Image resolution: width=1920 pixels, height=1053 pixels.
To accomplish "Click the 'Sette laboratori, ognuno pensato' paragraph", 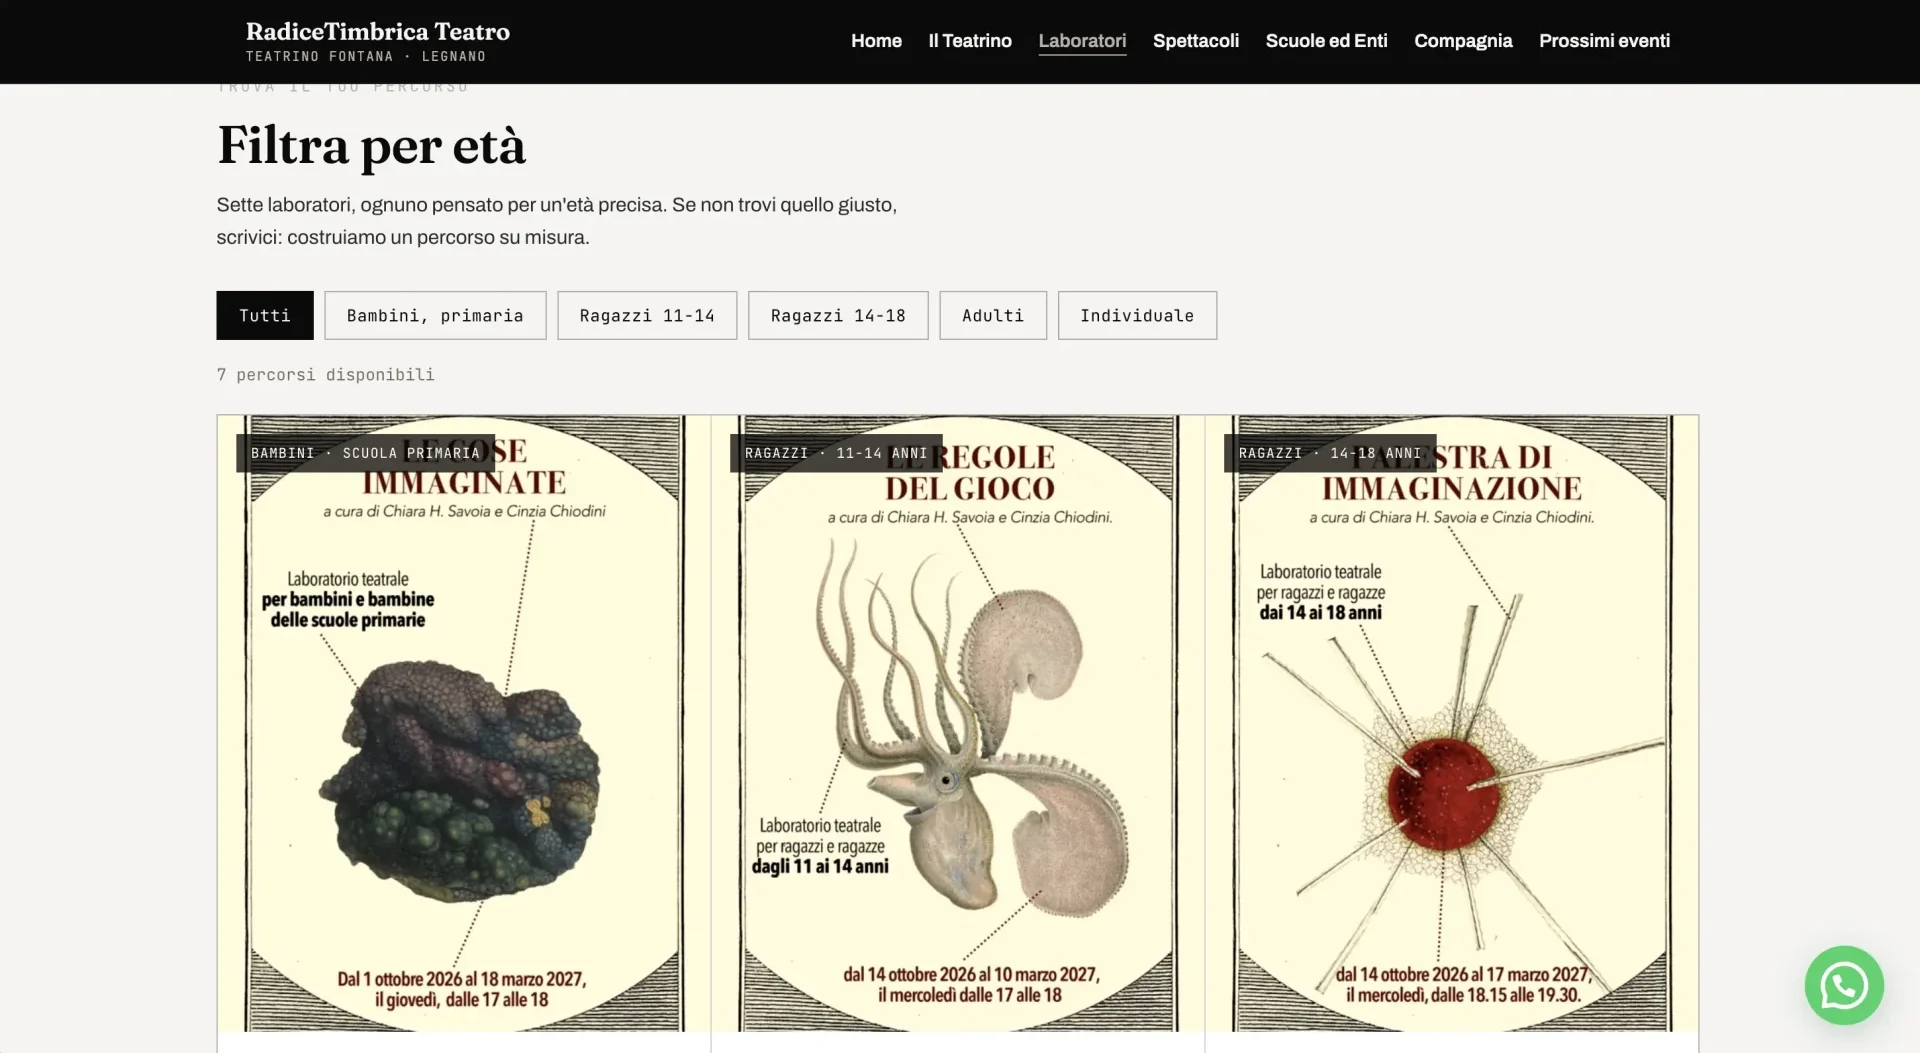I will click(557, 221).
